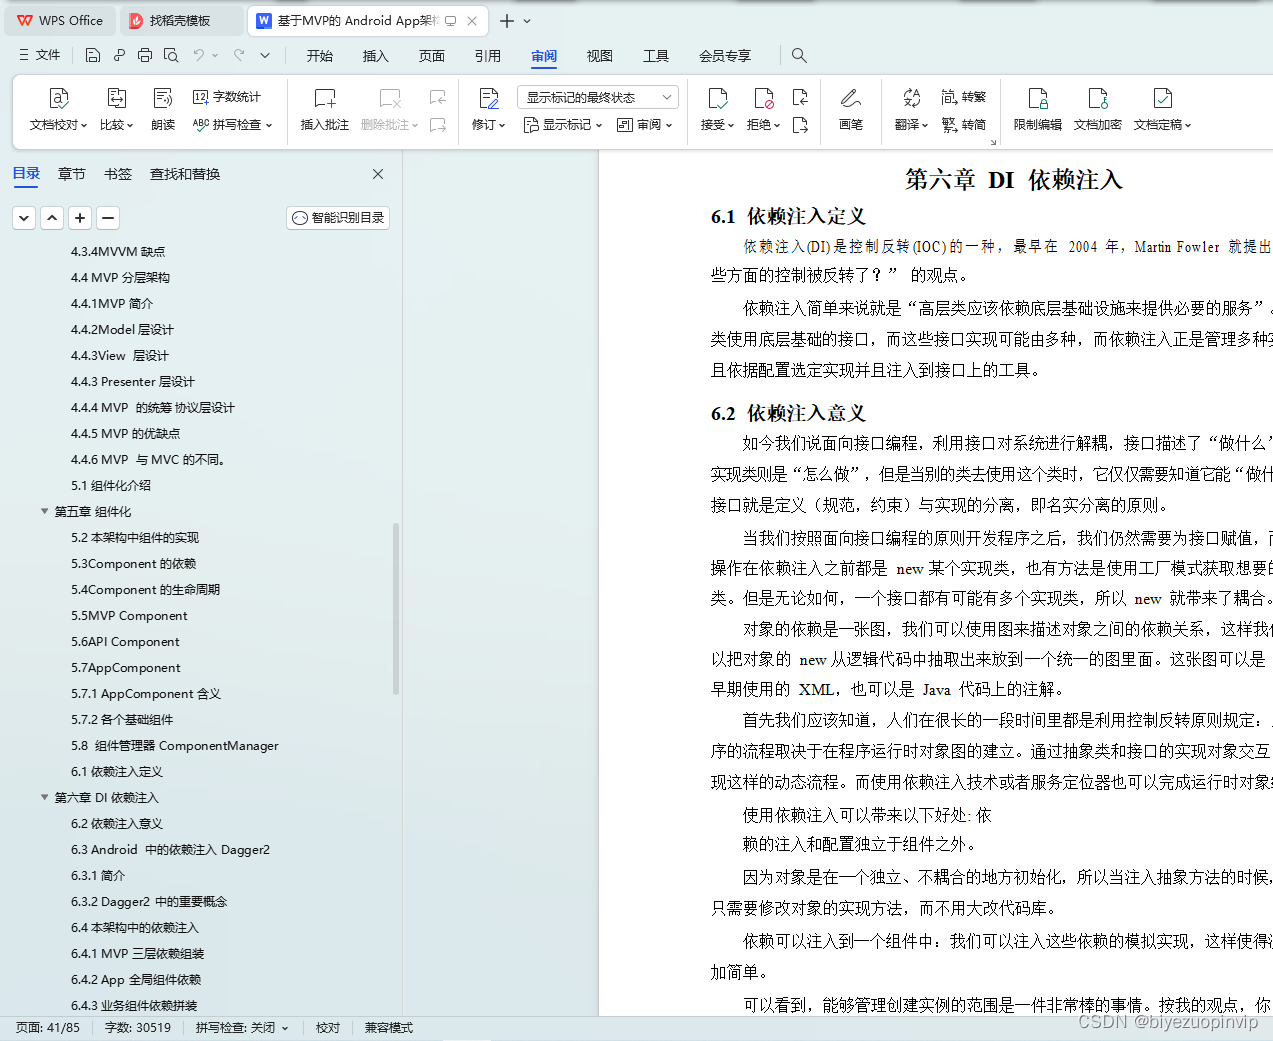Click 页面: 41/85 in status bar
This screenshot has width=1273, height=1041.
[48, 1027]
